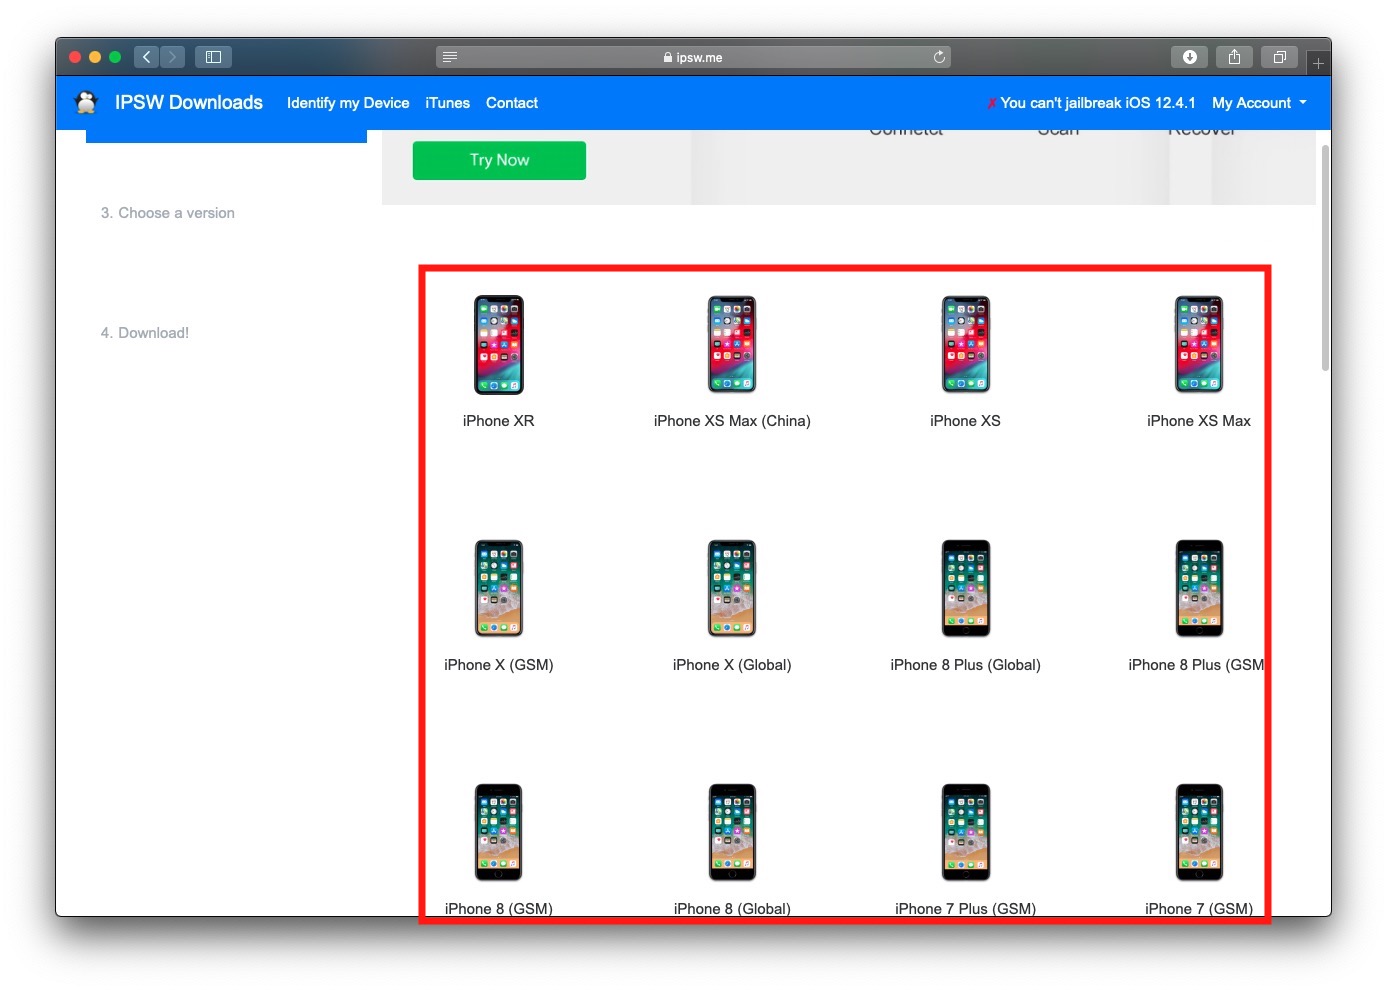Select the iPhone XS Max device image
This screenshot has height=990, width=1387.
coord(1199,344)
